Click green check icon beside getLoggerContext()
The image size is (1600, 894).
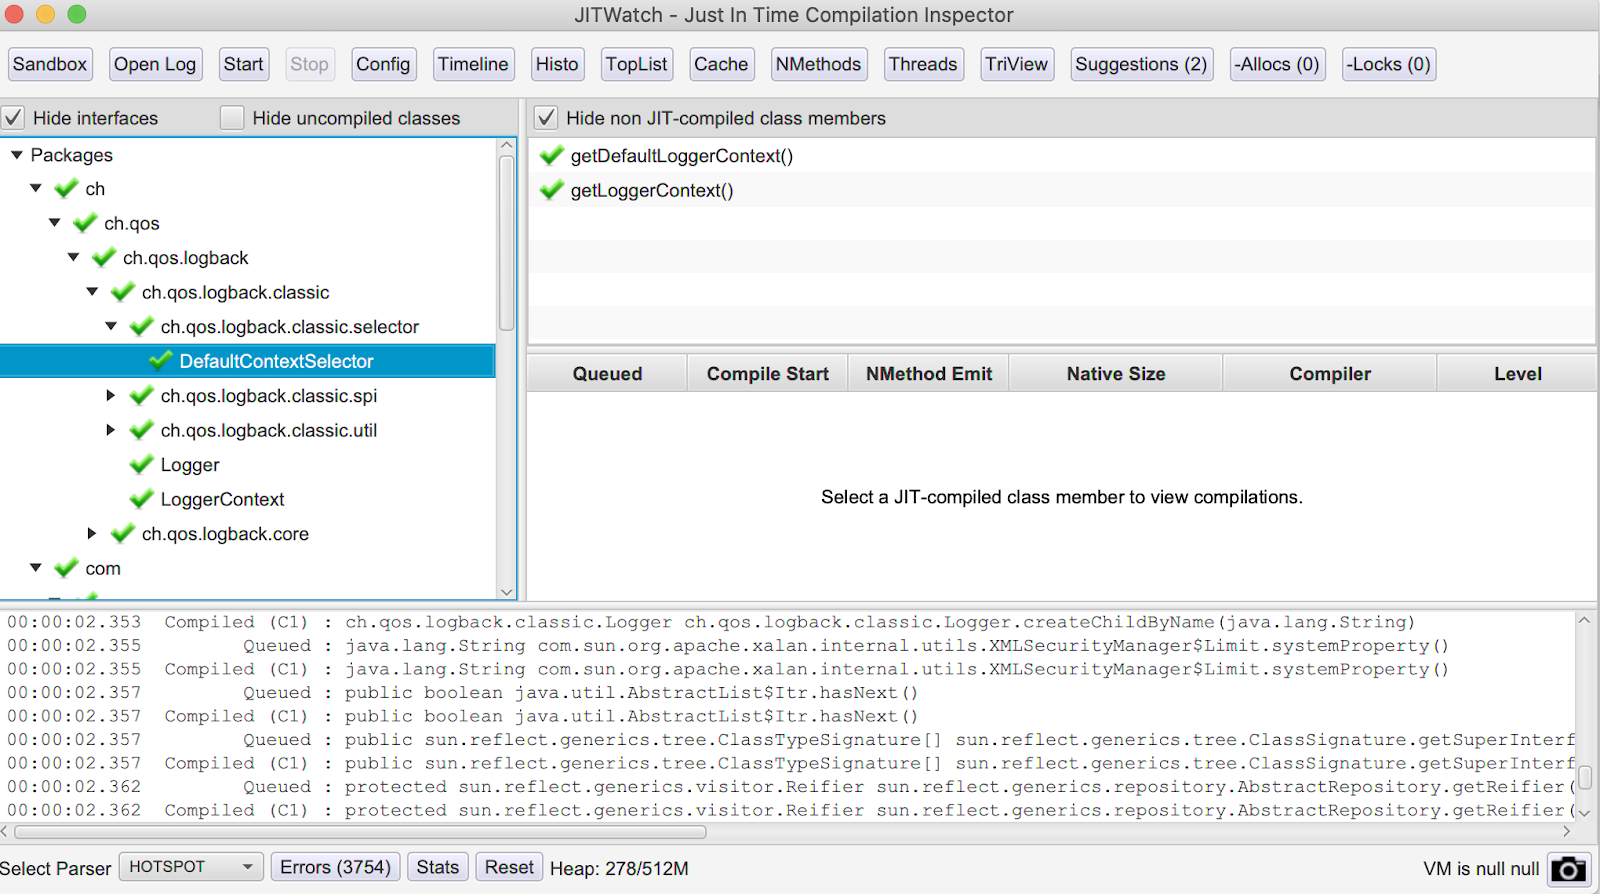click(x=552, y=189)
